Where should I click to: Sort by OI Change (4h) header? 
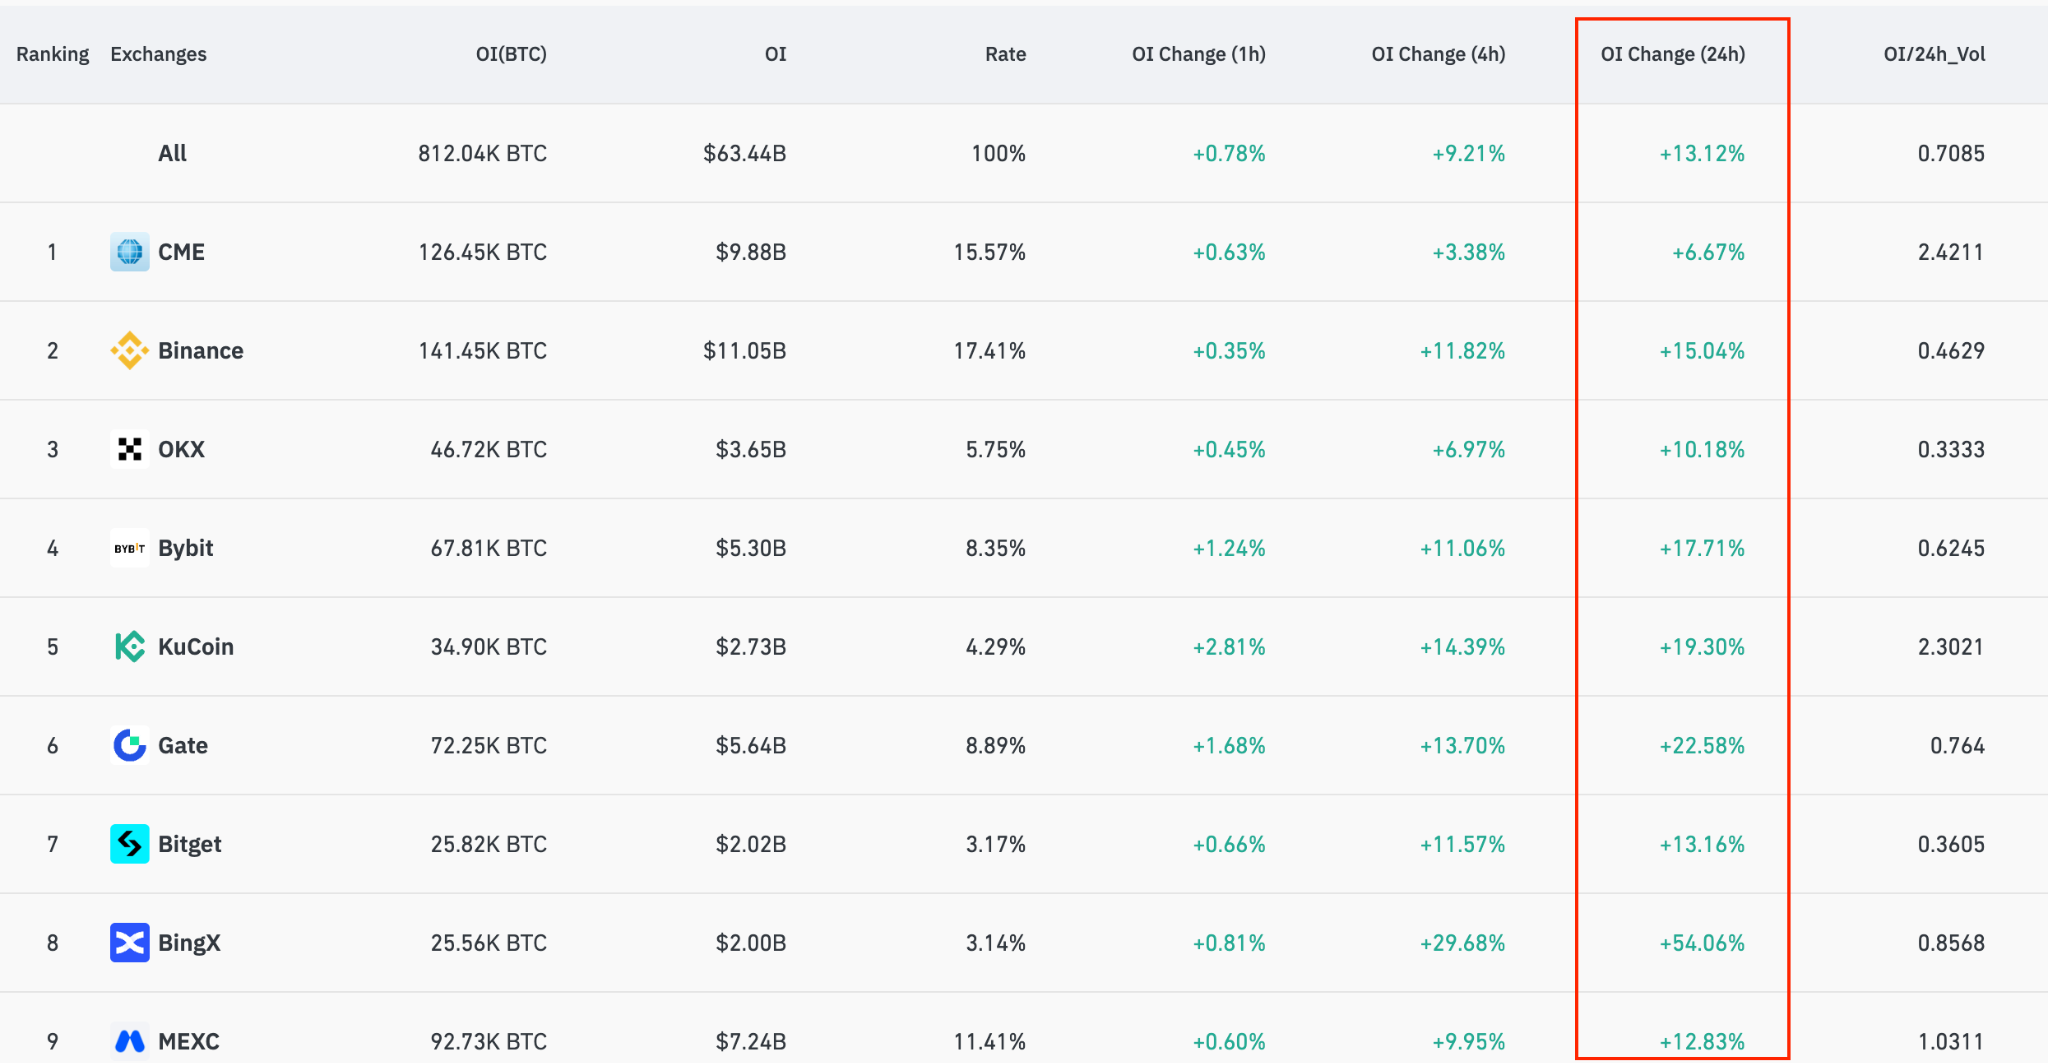click(1438, 54)
